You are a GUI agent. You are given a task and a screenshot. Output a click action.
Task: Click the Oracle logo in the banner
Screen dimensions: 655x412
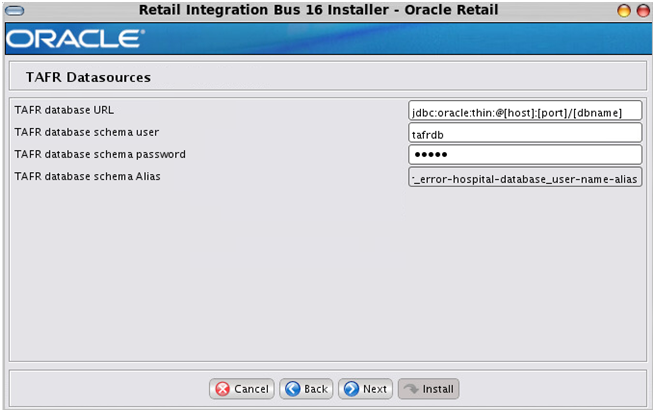click(75, 39)
